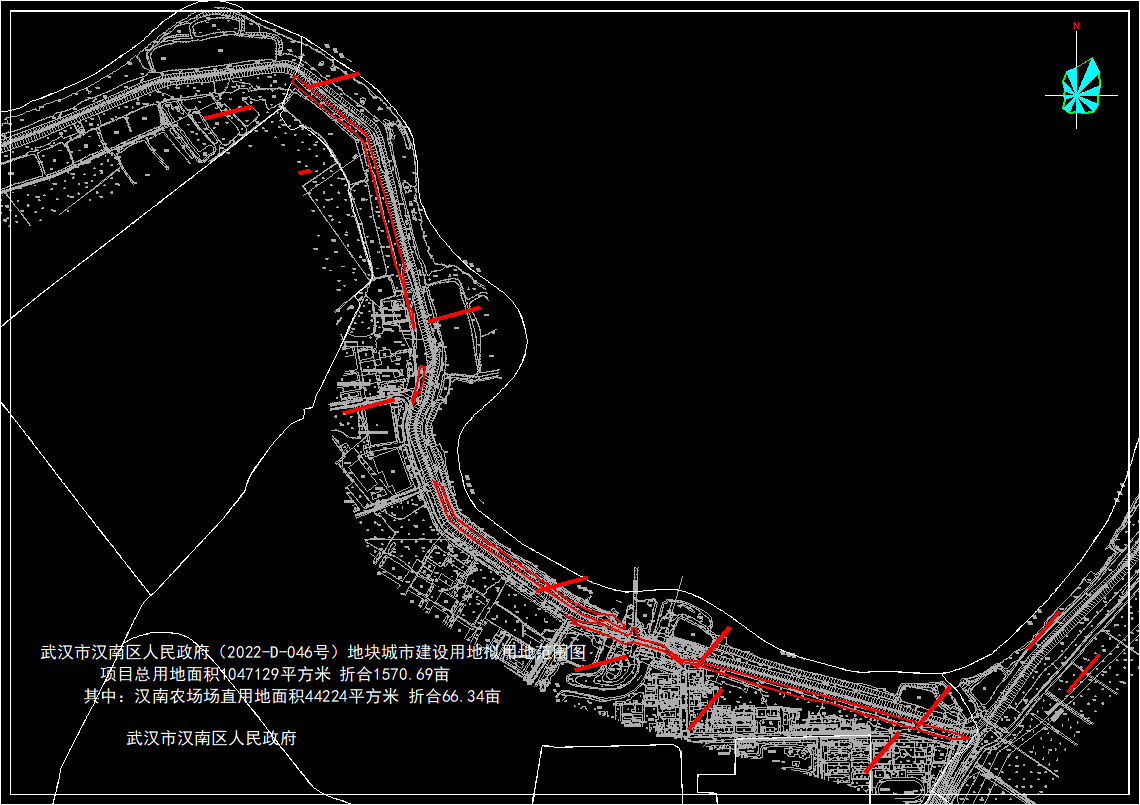The image size is (1140, 805).
Task: Select the text line with 44224平方米
Action: point(292,696)
